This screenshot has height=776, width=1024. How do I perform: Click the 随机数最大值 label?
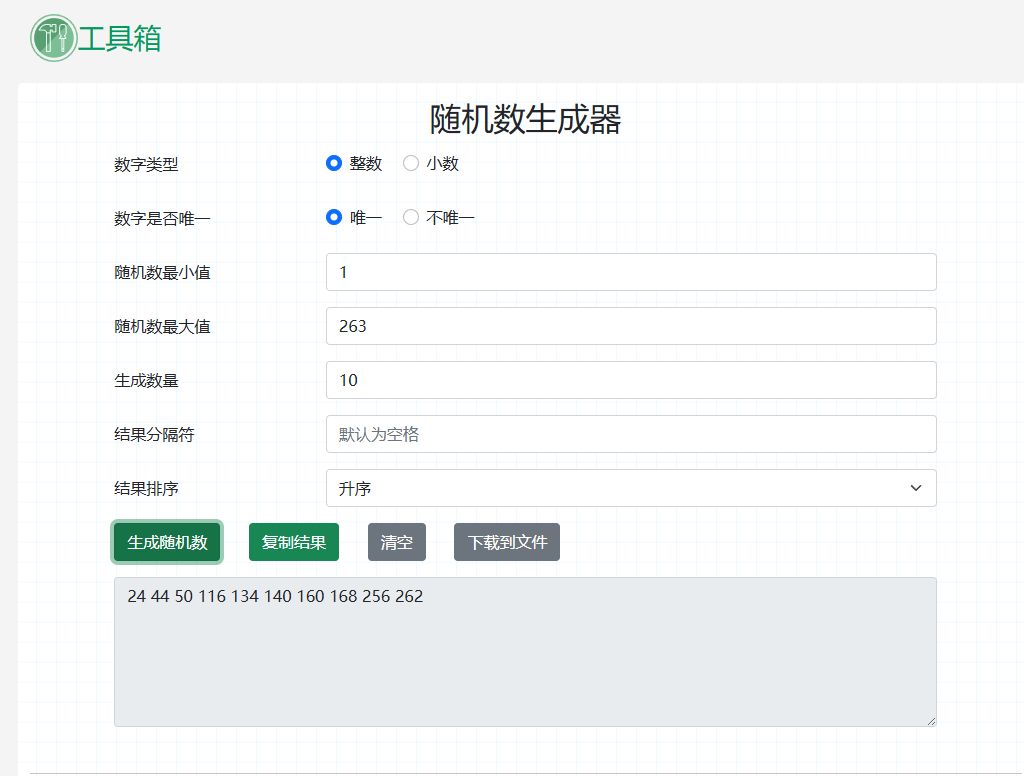pos(162,327)
